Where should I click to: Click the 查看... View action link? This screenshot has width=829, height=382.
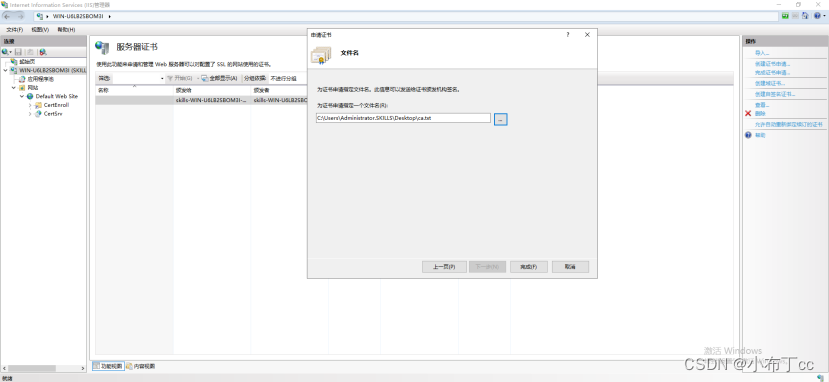(762, 105)
